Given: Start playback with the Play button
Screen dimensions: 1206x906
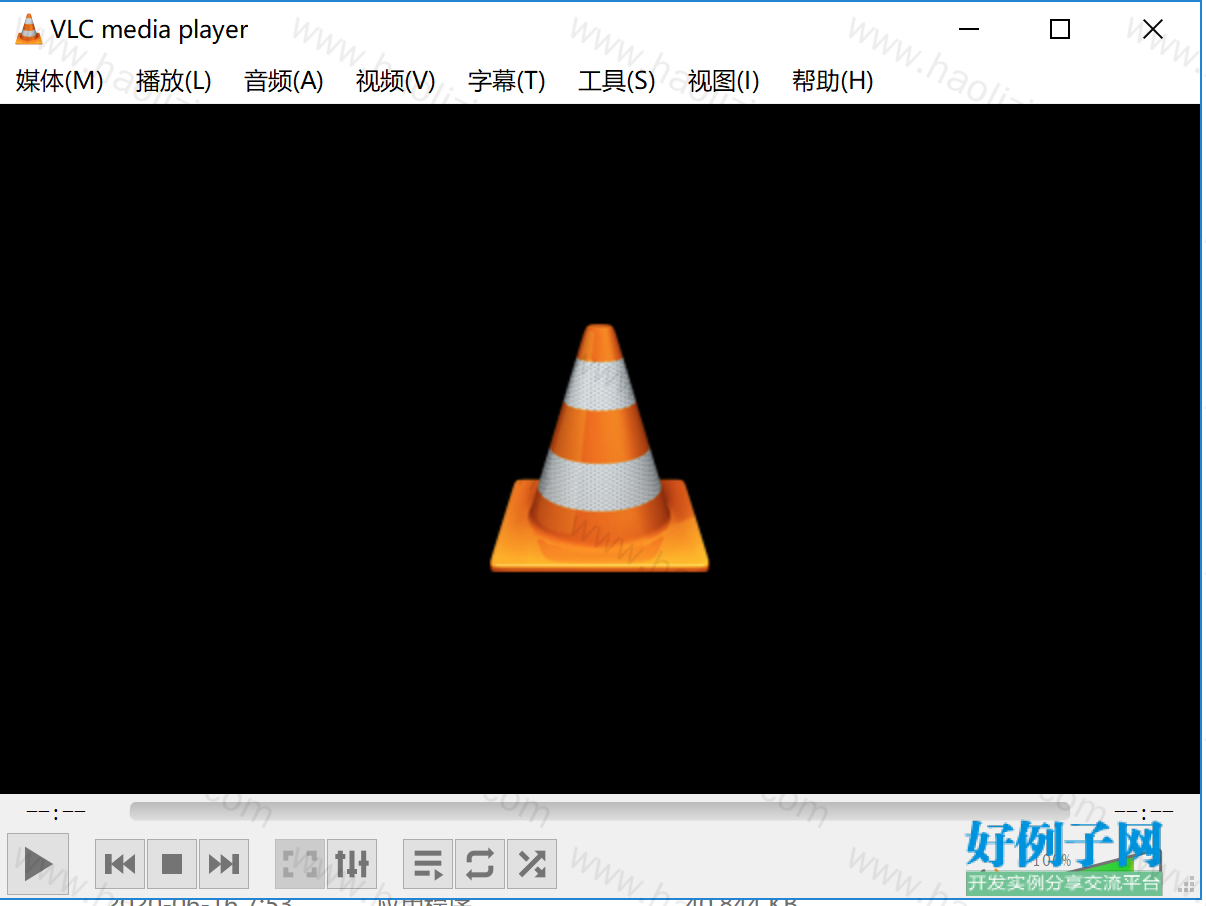Looking at the screenshot, I should (38, 863).
